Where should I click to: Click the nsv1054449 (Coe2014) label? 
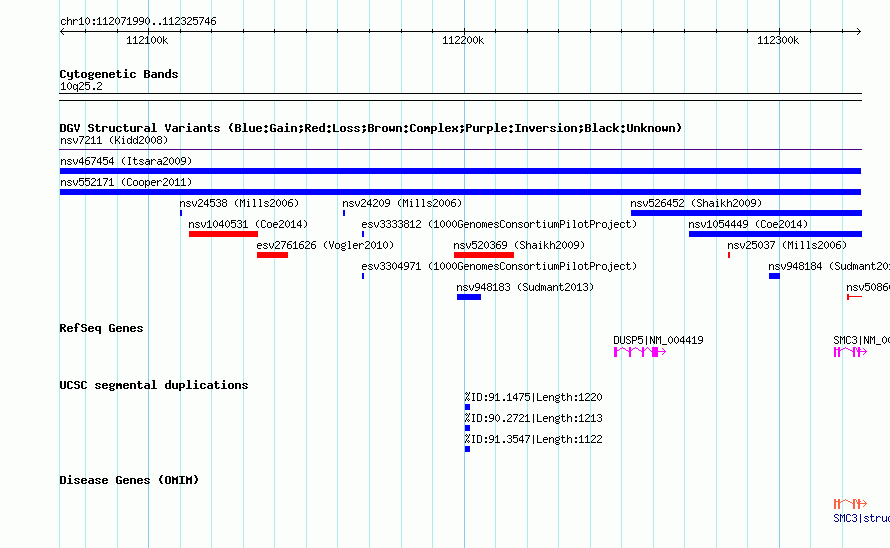click(x=748, y=224)
